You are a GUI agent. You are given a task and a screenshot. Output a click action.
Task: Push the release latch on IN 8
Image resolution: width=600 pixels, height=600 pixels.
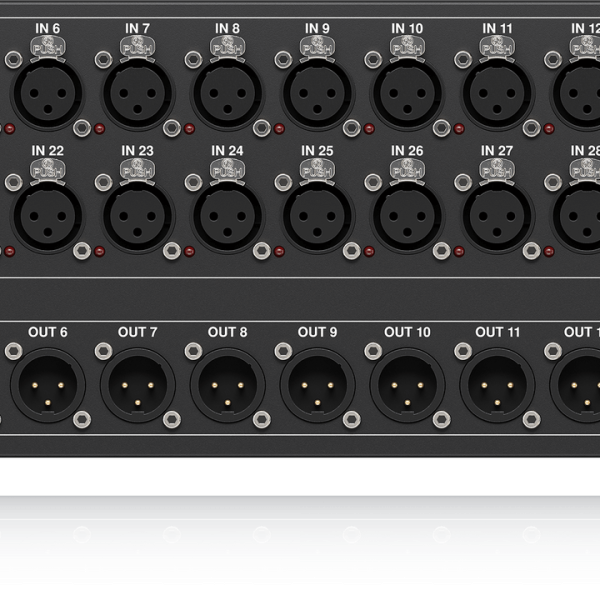click(228, 47)
